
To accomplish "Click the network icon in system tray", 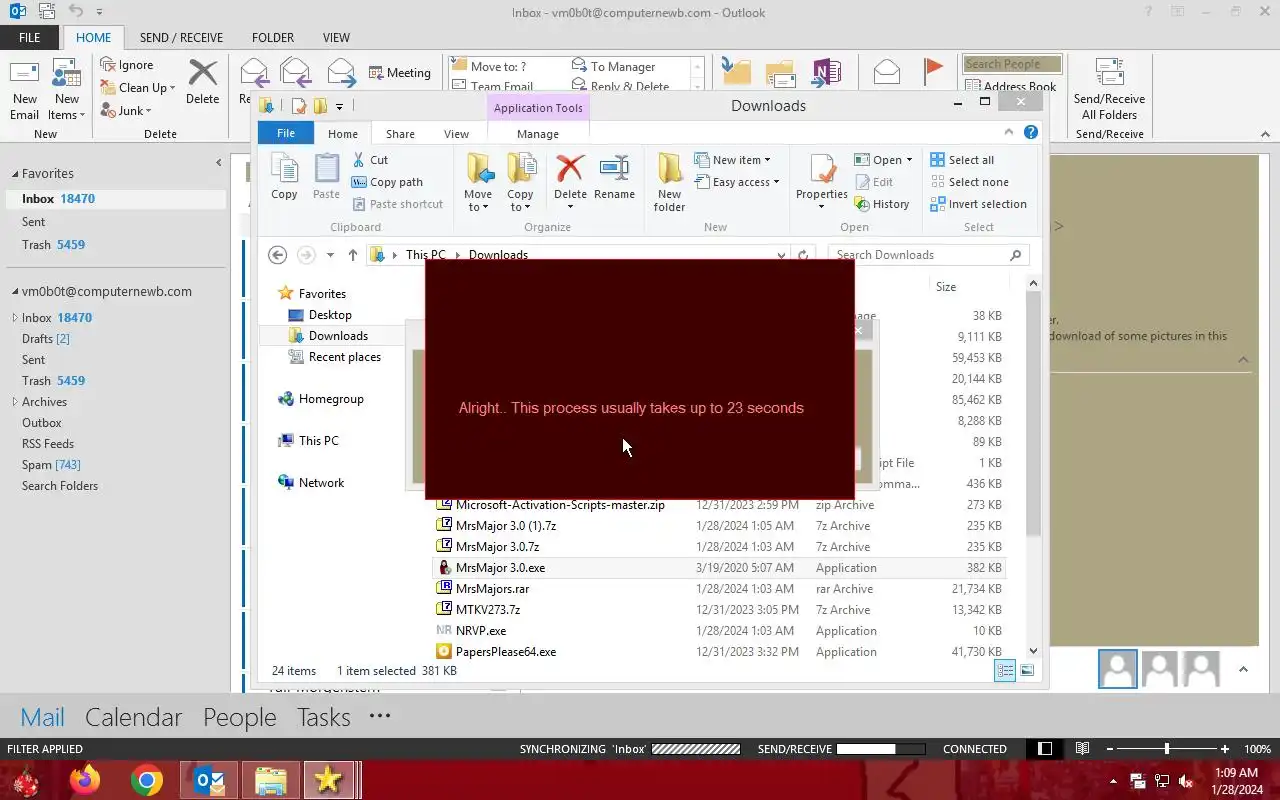I will coord(1161,781).
